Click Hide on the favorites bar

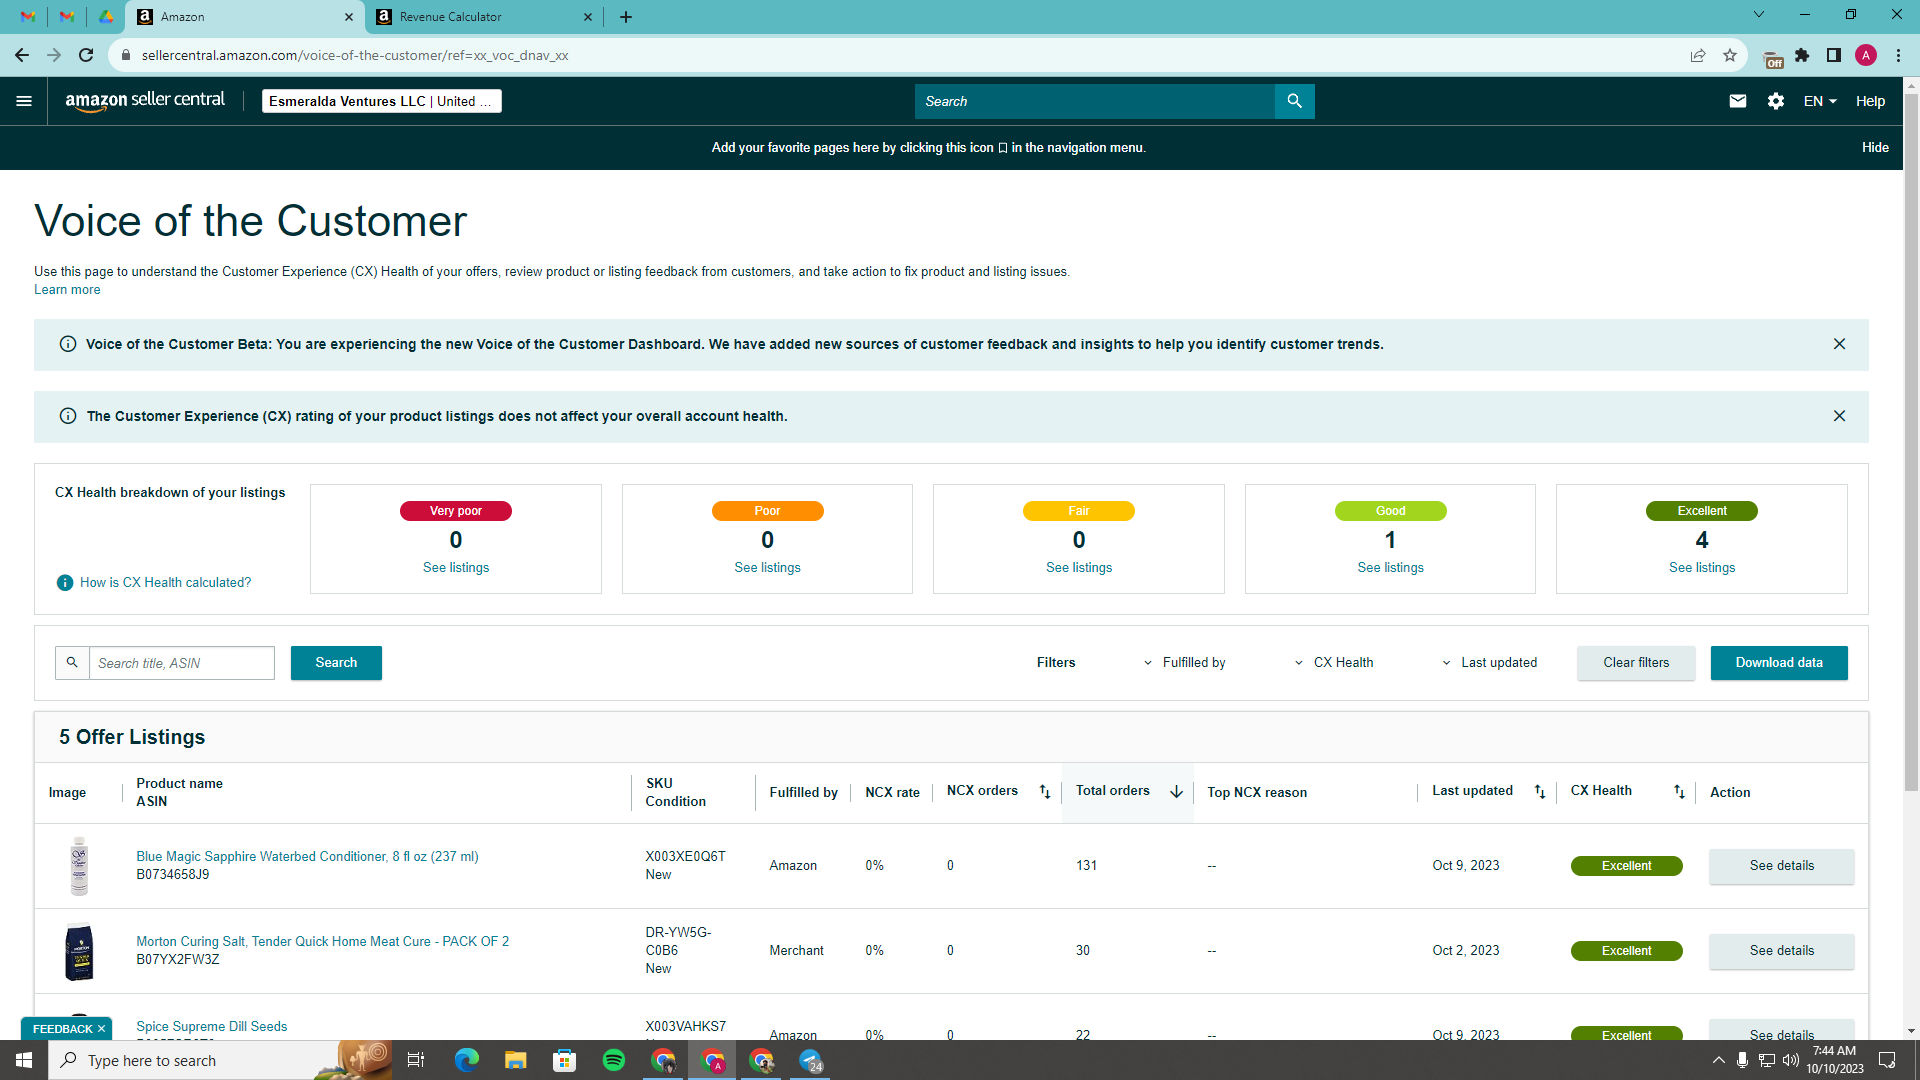click(x=1875, y=147)
